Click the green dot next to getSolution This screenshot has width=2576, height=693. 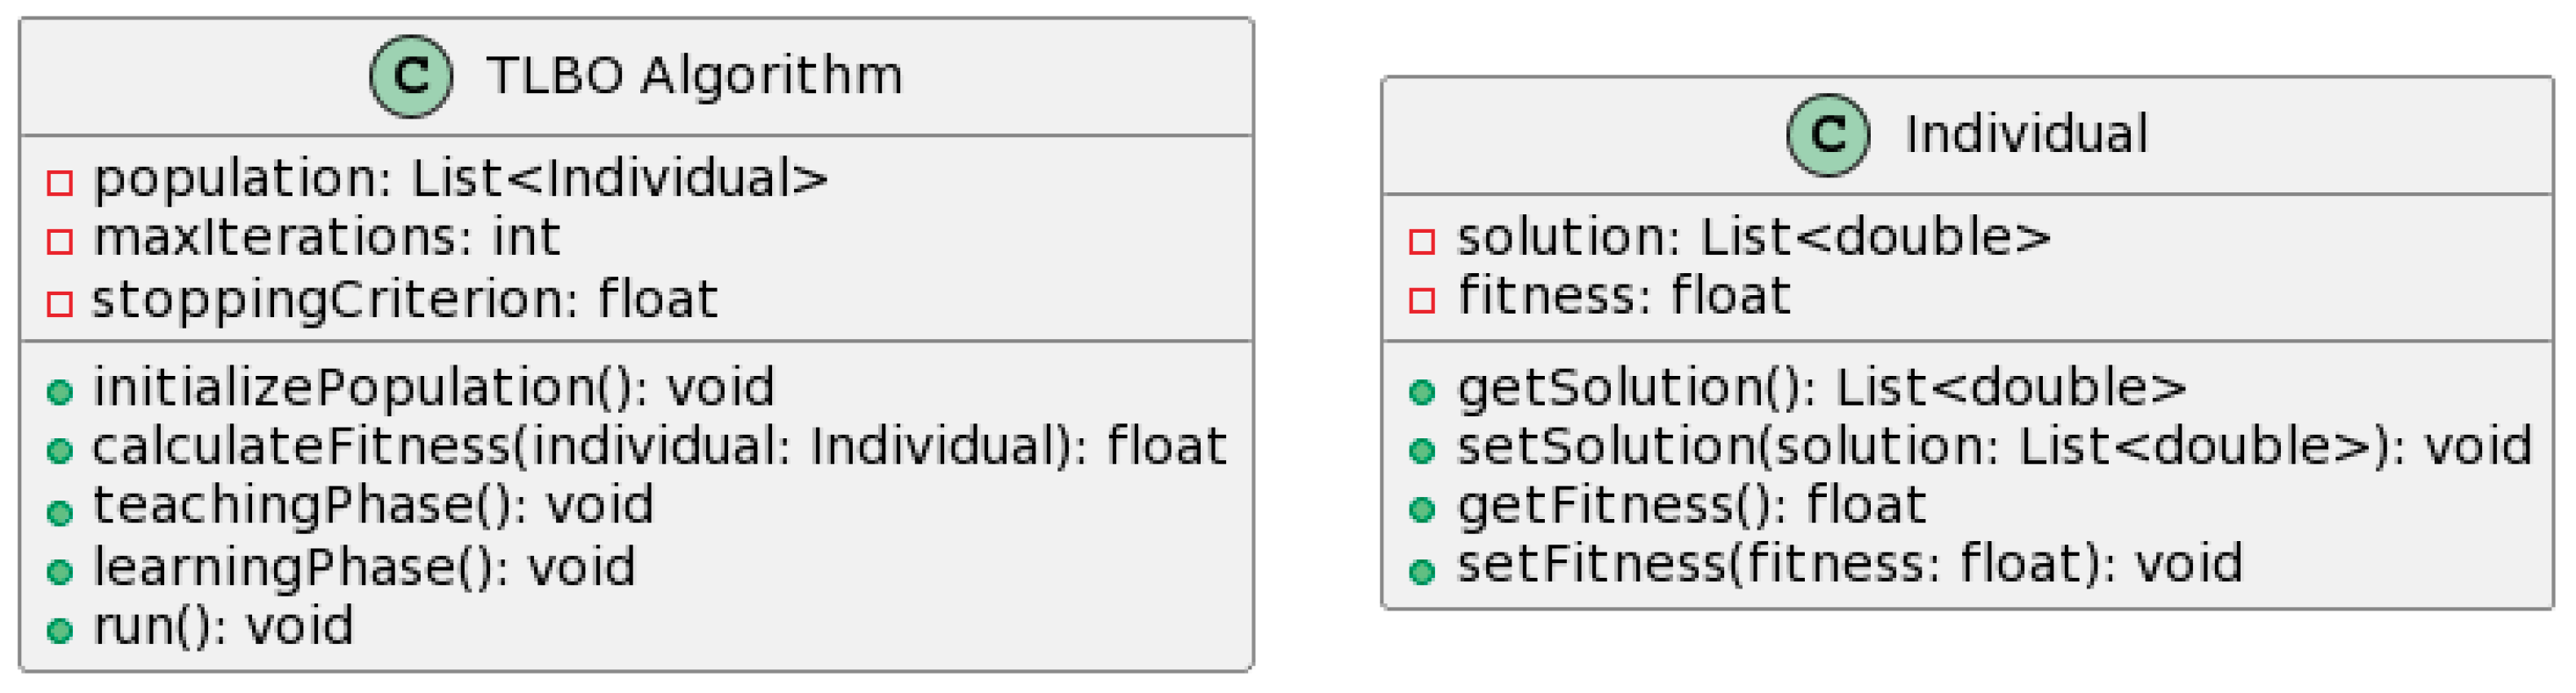1422,392
